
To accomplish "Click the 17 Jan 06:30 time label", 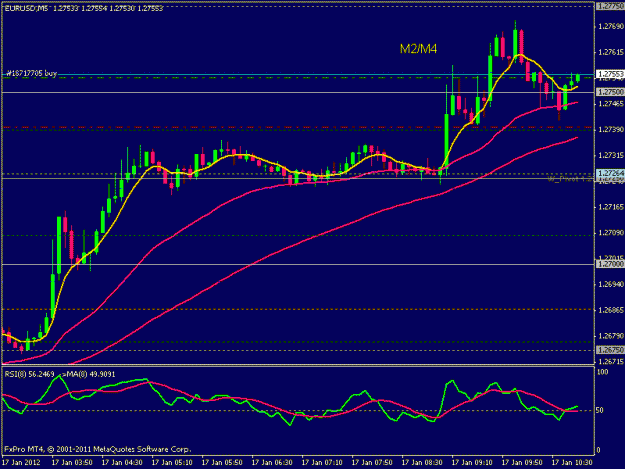I will click(x=272, y=463).
